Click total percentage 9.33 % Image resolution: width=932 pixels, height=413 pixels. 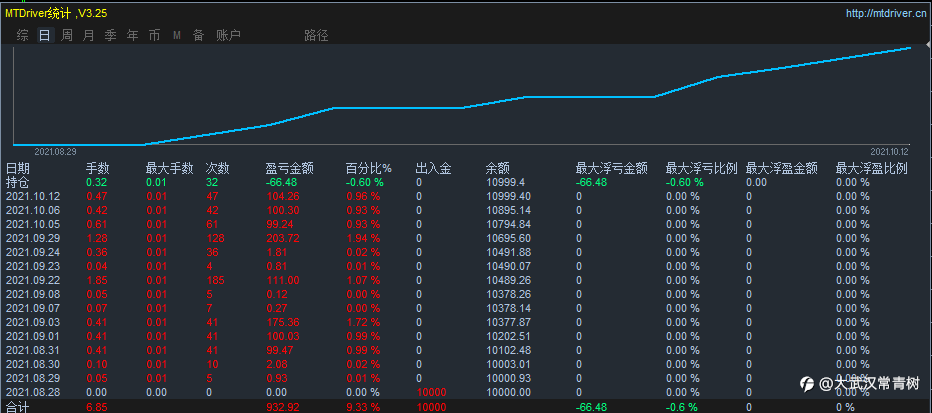click(x=363, y=407)
